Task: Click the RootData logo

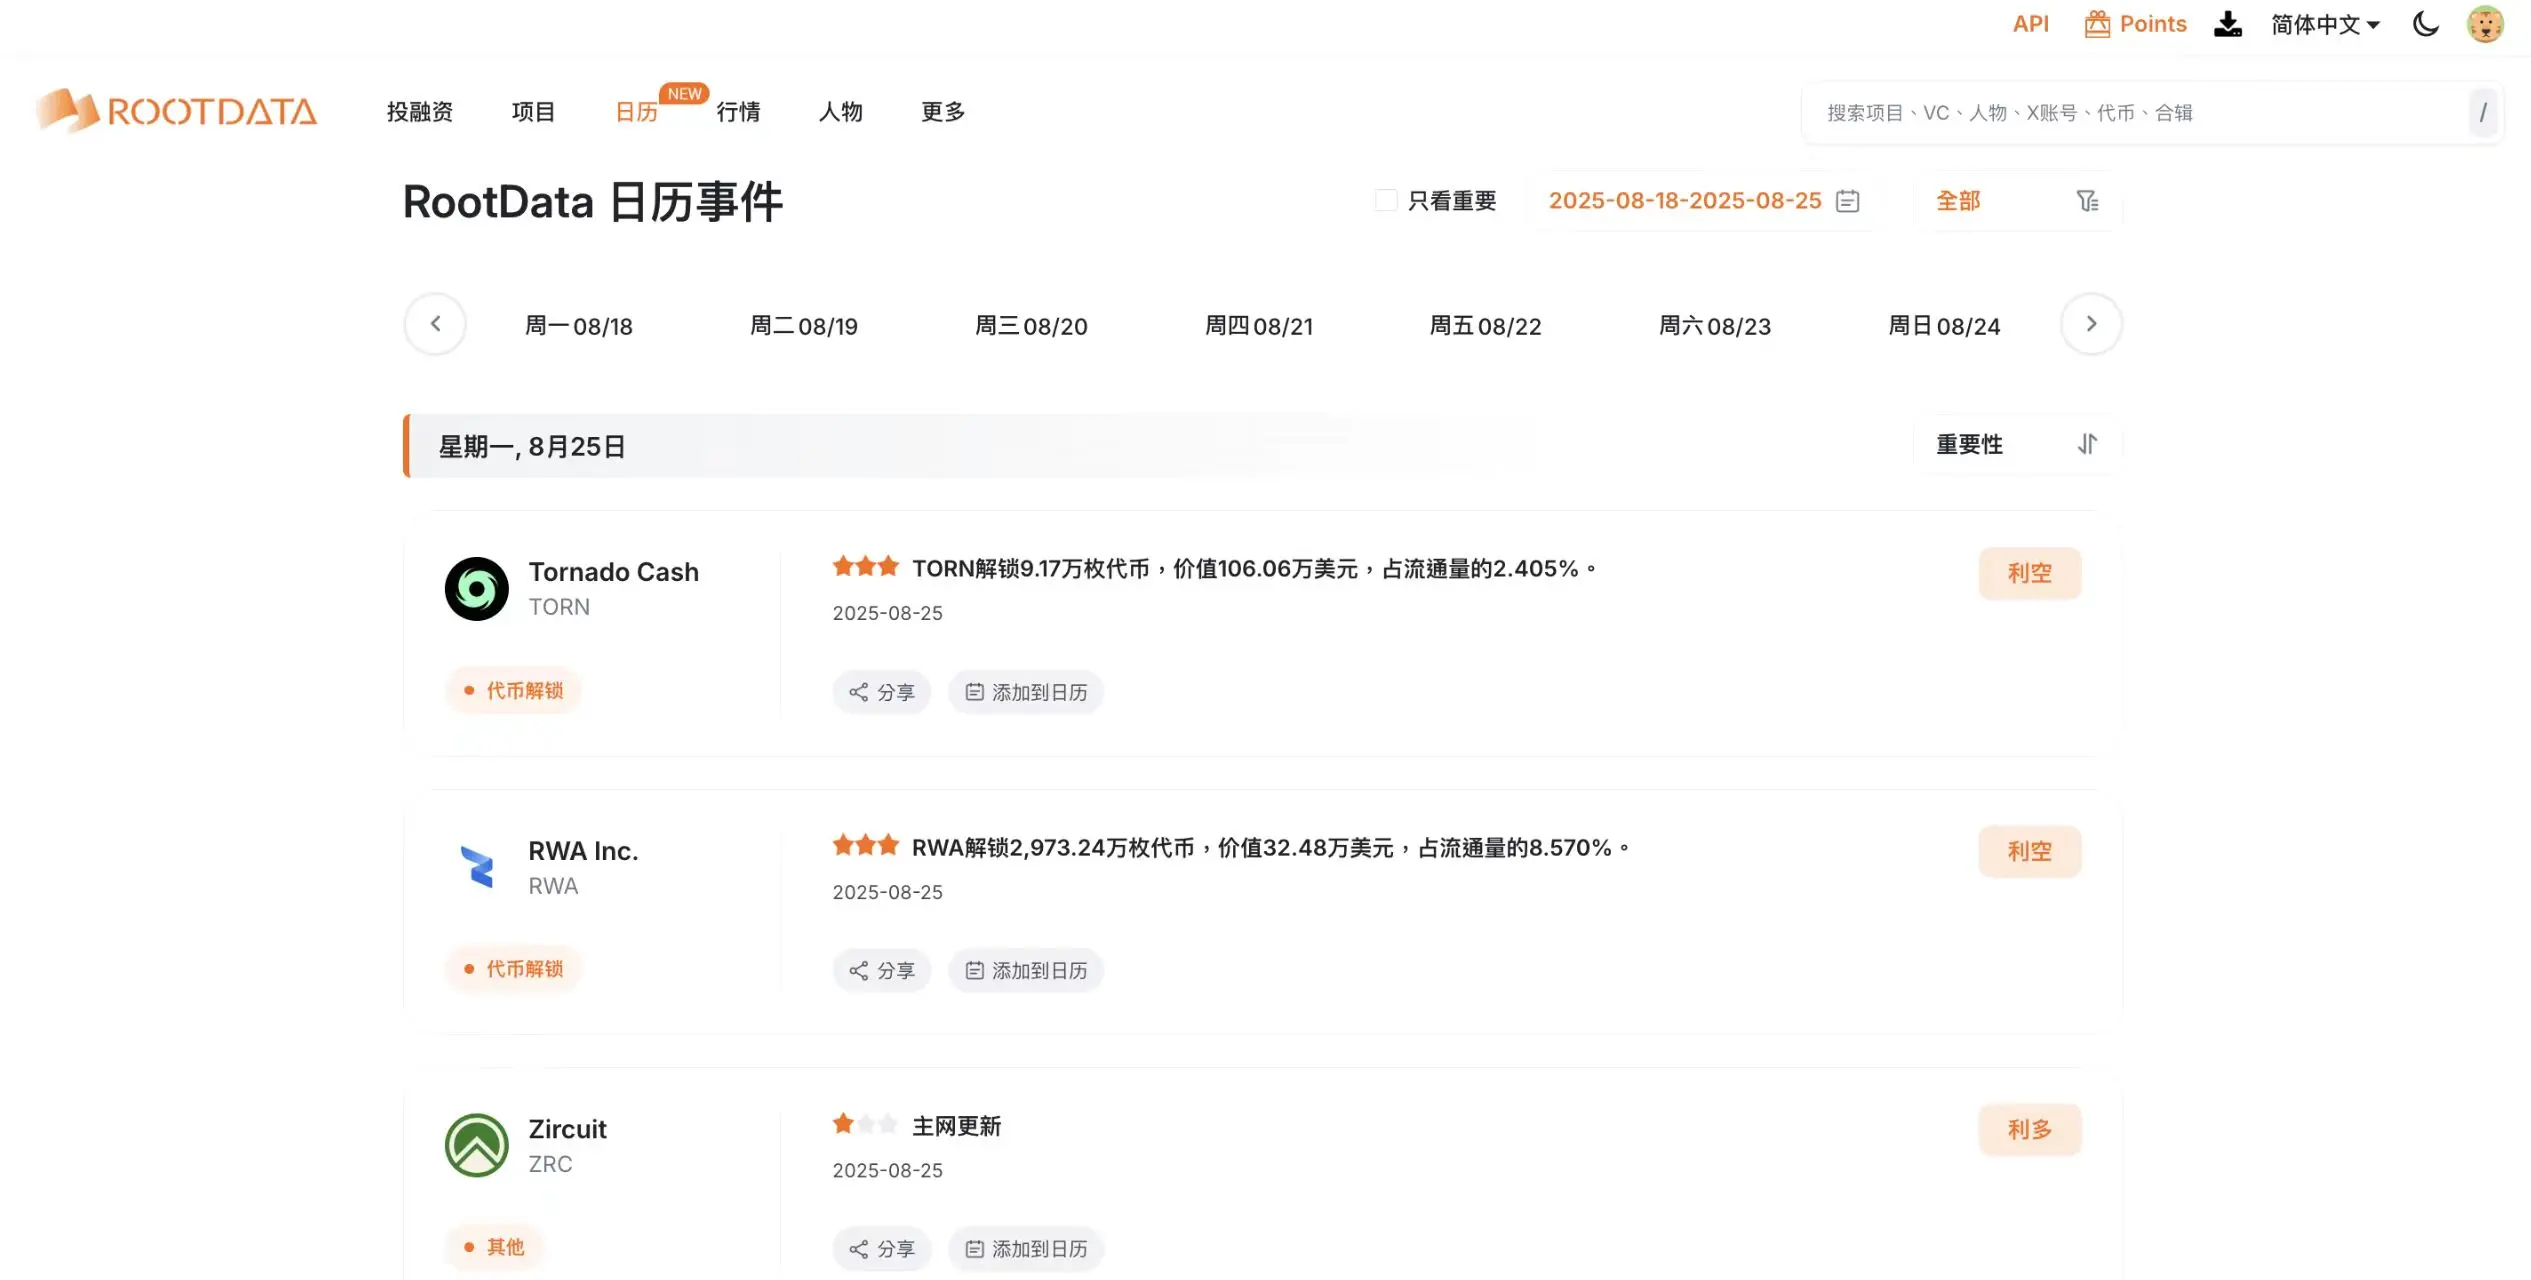Action: click(x=176, y=110)
